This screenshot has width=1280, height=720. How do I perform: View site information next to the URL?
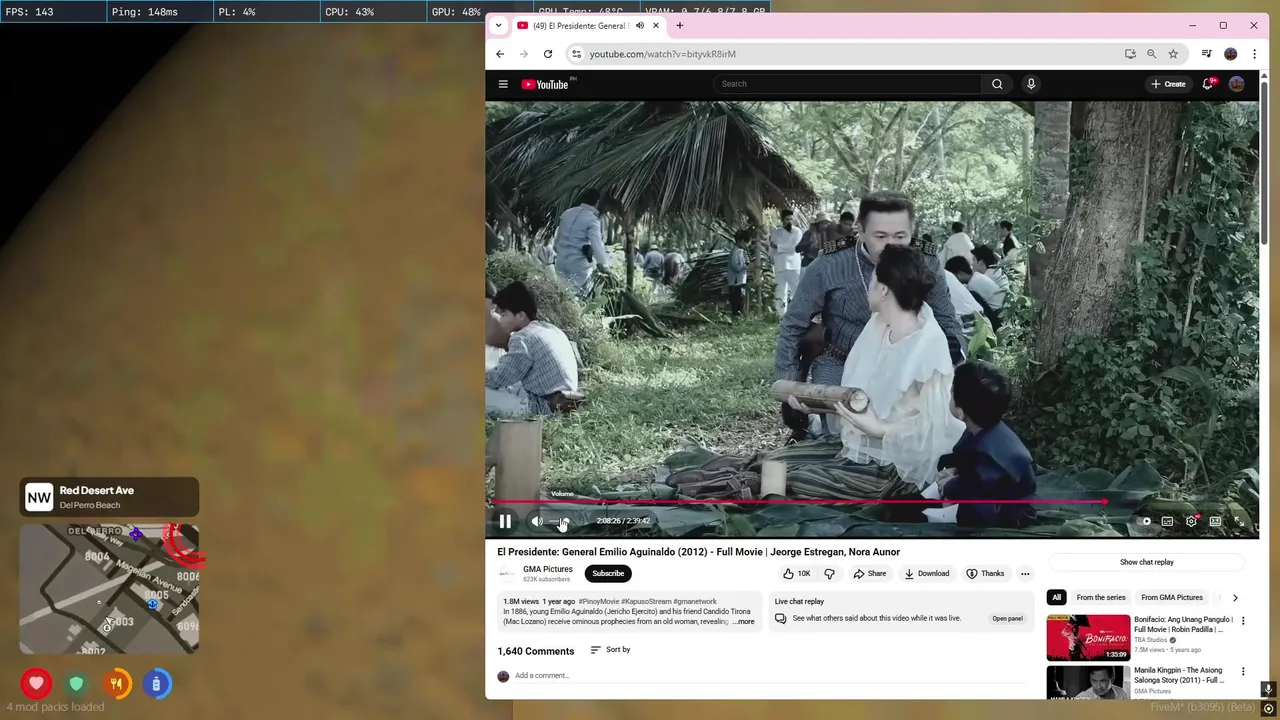pyautogui.click(x=575, y=54)
